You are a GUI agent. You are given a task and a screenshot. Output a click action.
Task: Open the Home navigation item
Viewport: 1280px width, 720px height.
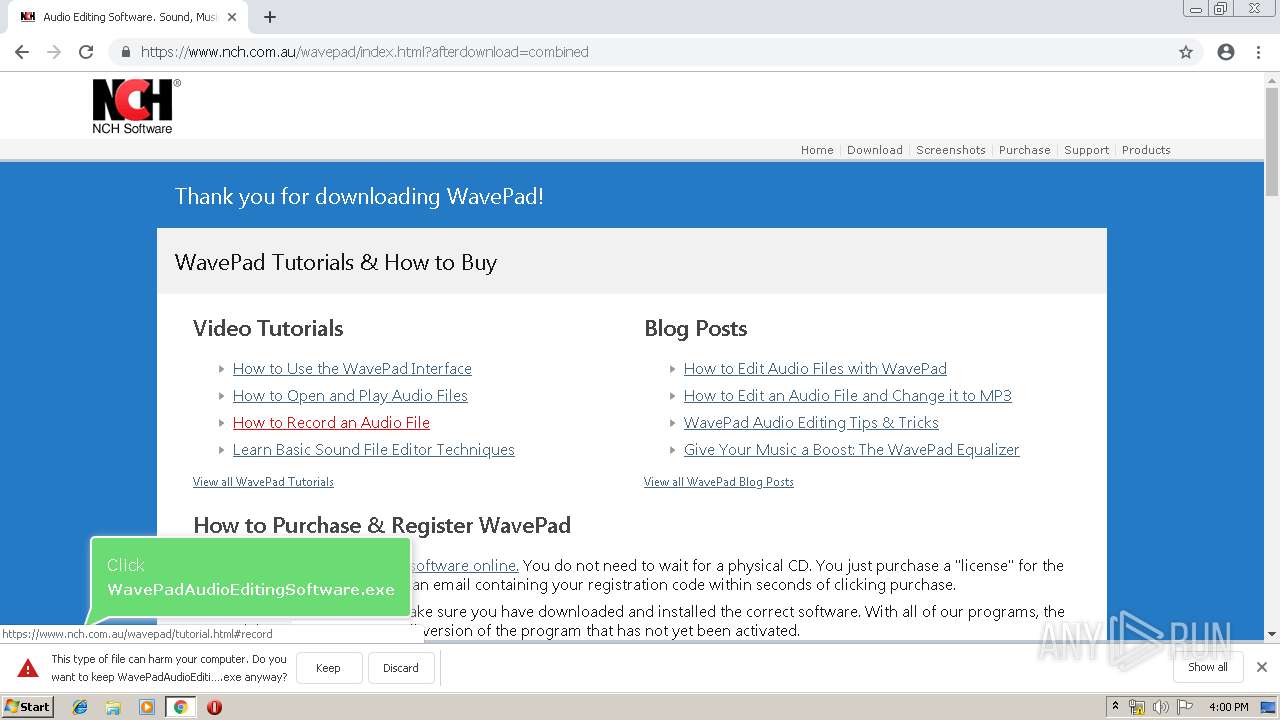point(817,150)
